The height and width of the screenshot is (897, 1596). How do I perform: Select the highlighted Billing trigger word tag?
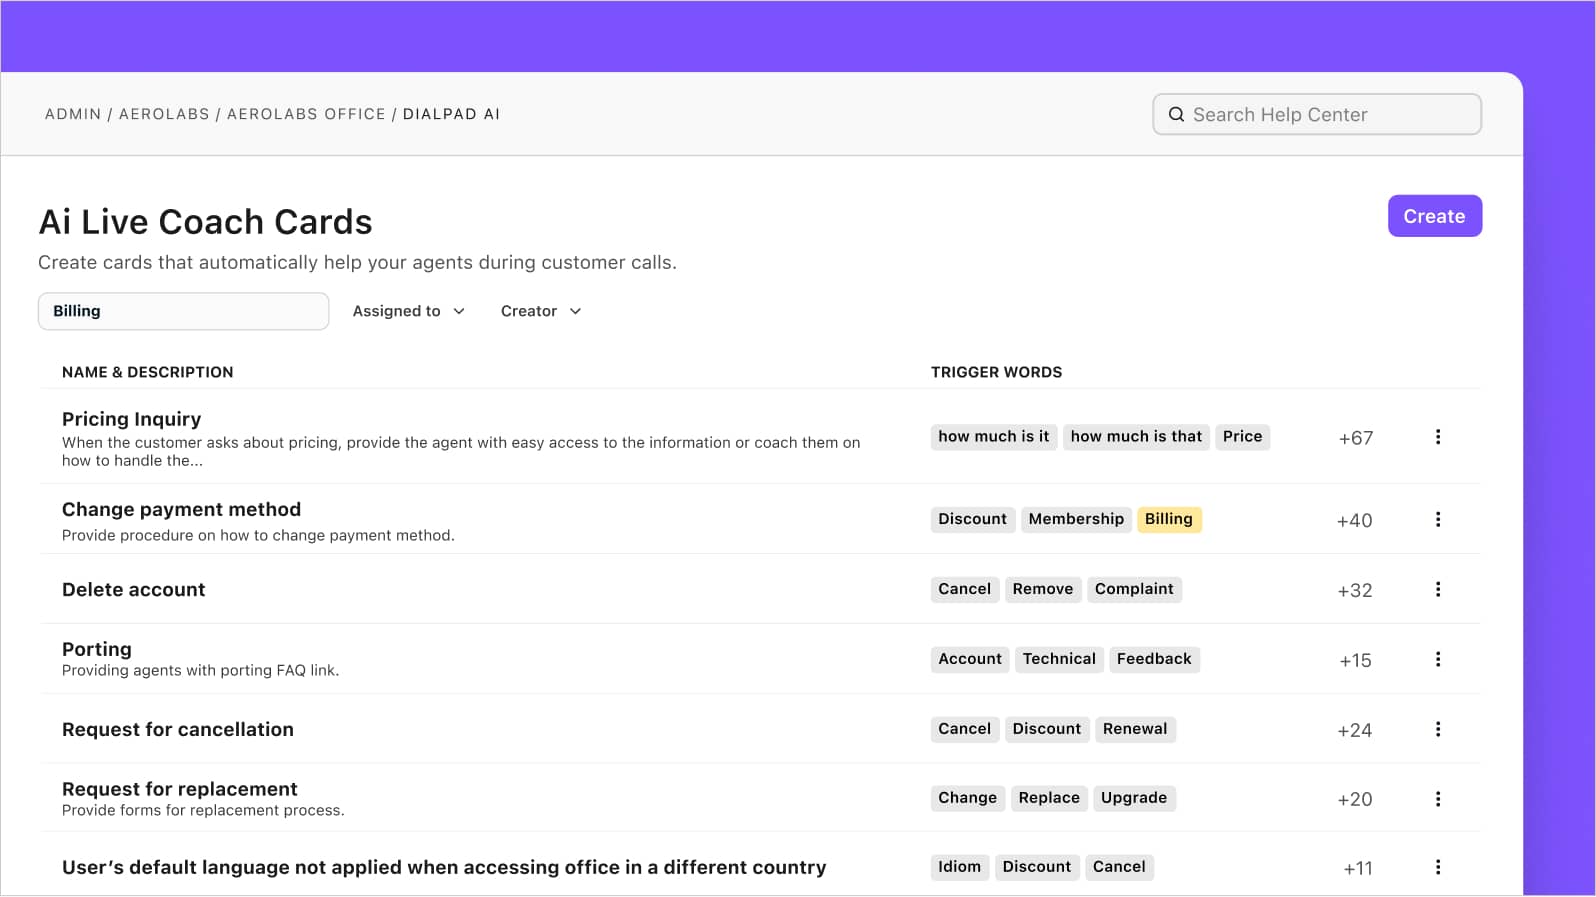1168,520
